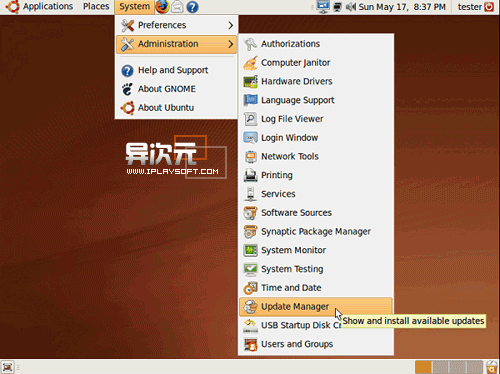
Task: Click the About Ubuntu logo icon
Action: click(127, 108)
